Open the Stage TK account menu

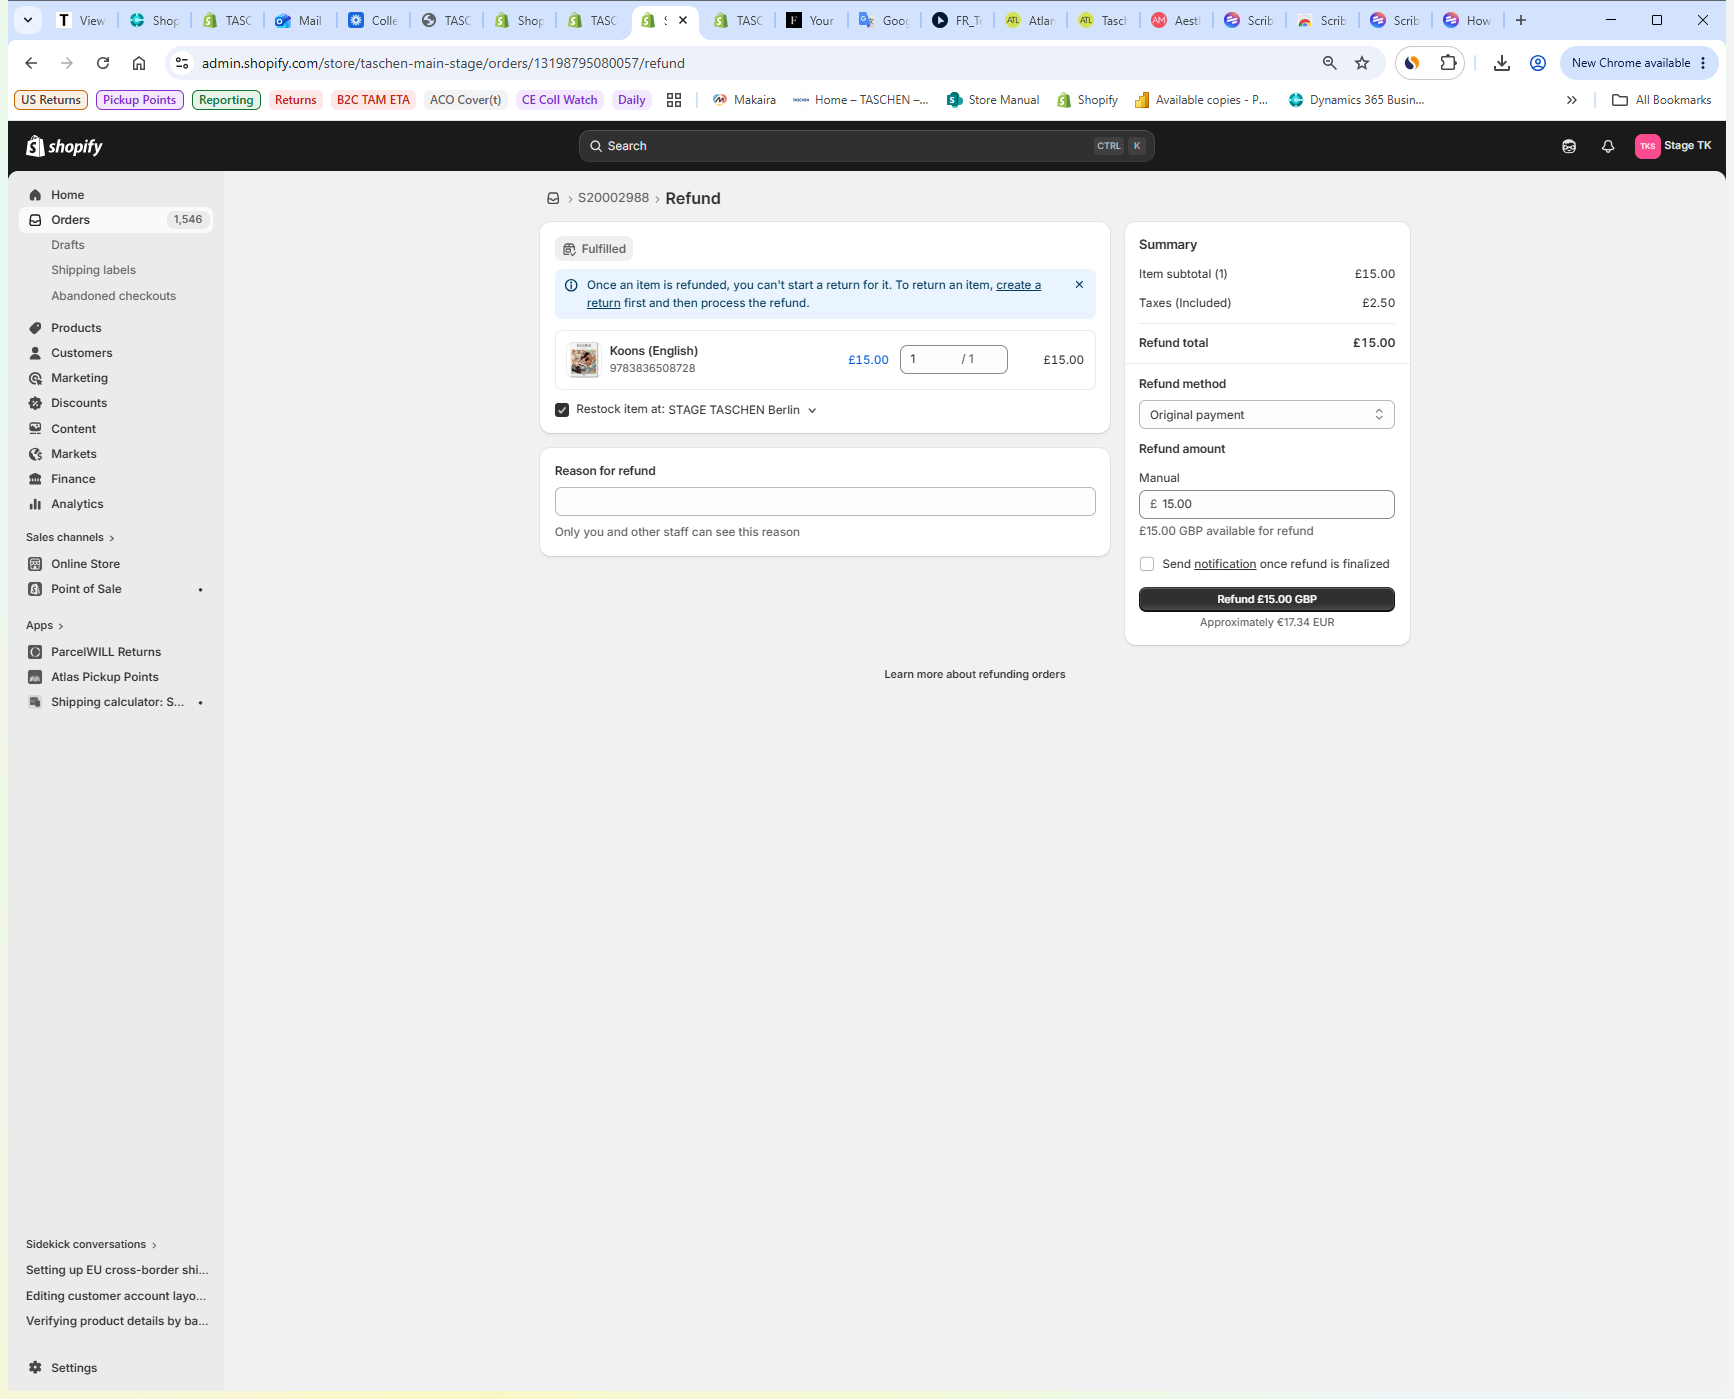tap(1673, 146)
